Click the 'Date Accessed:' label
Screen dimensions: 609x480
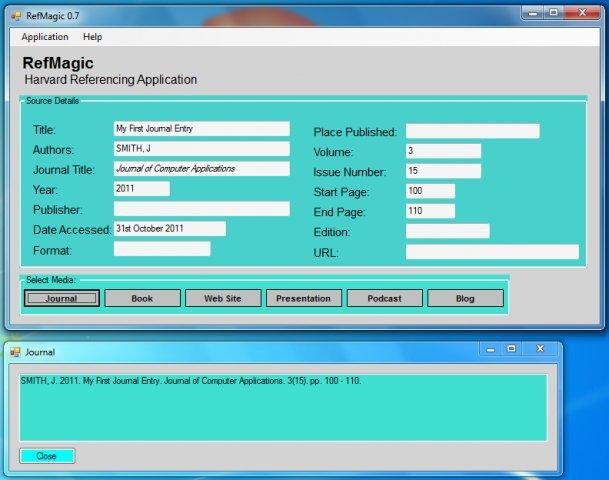pyautogui.click(x=72, y=230)
